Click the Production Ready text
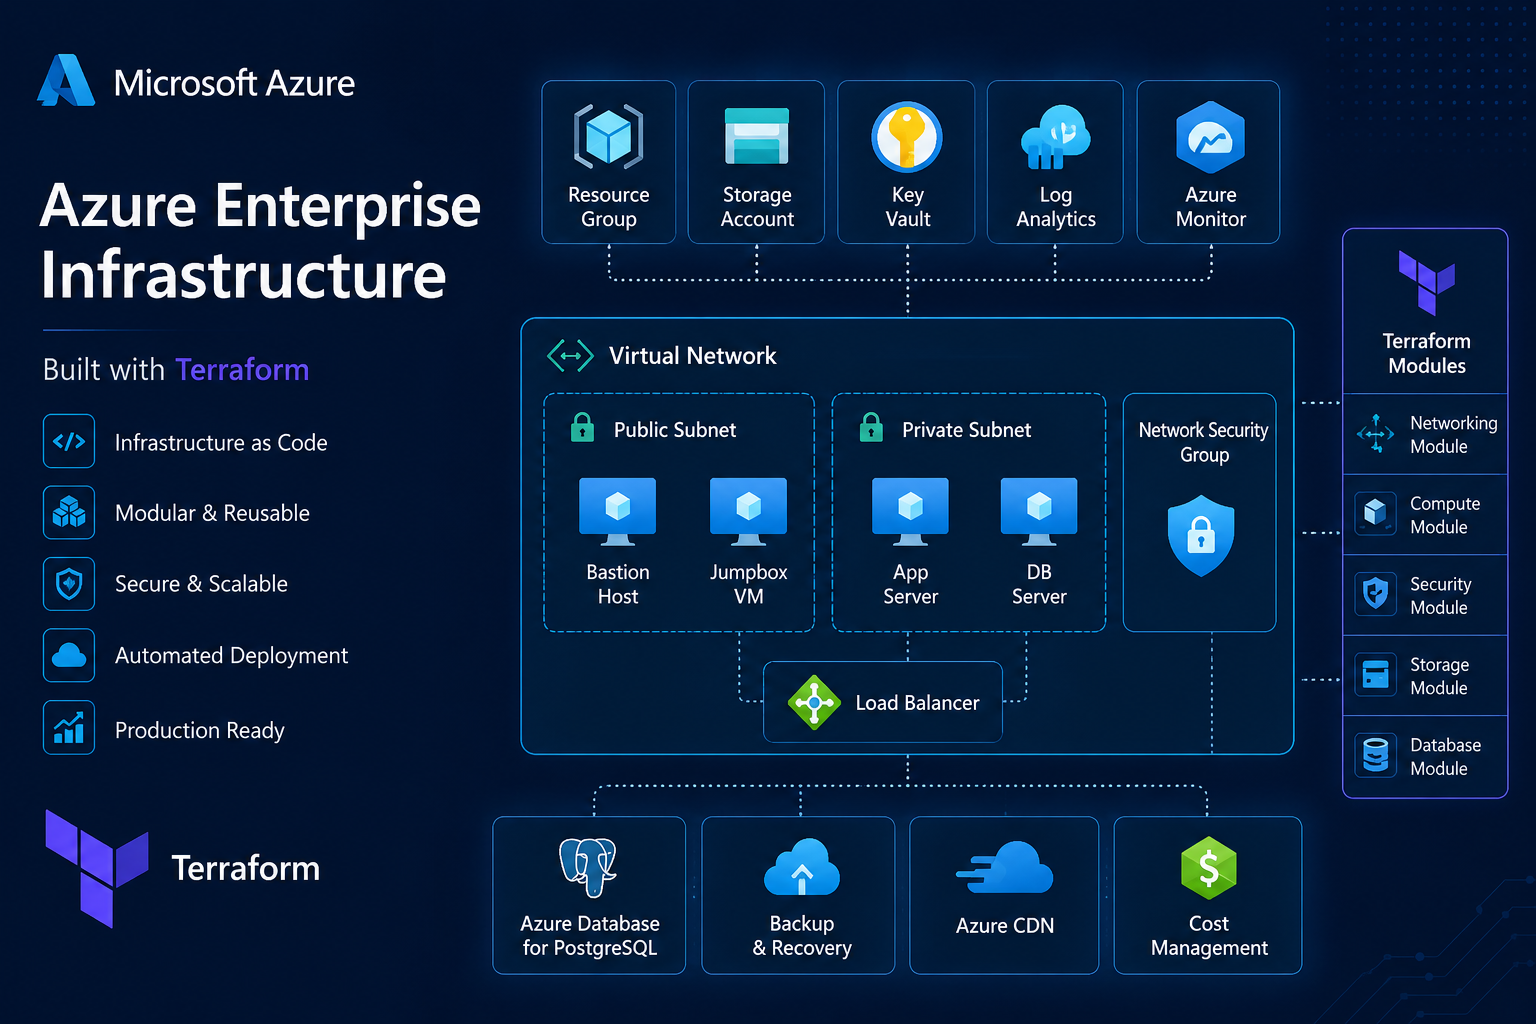This screenshot has height=1024, width=1536. [199, 731]
